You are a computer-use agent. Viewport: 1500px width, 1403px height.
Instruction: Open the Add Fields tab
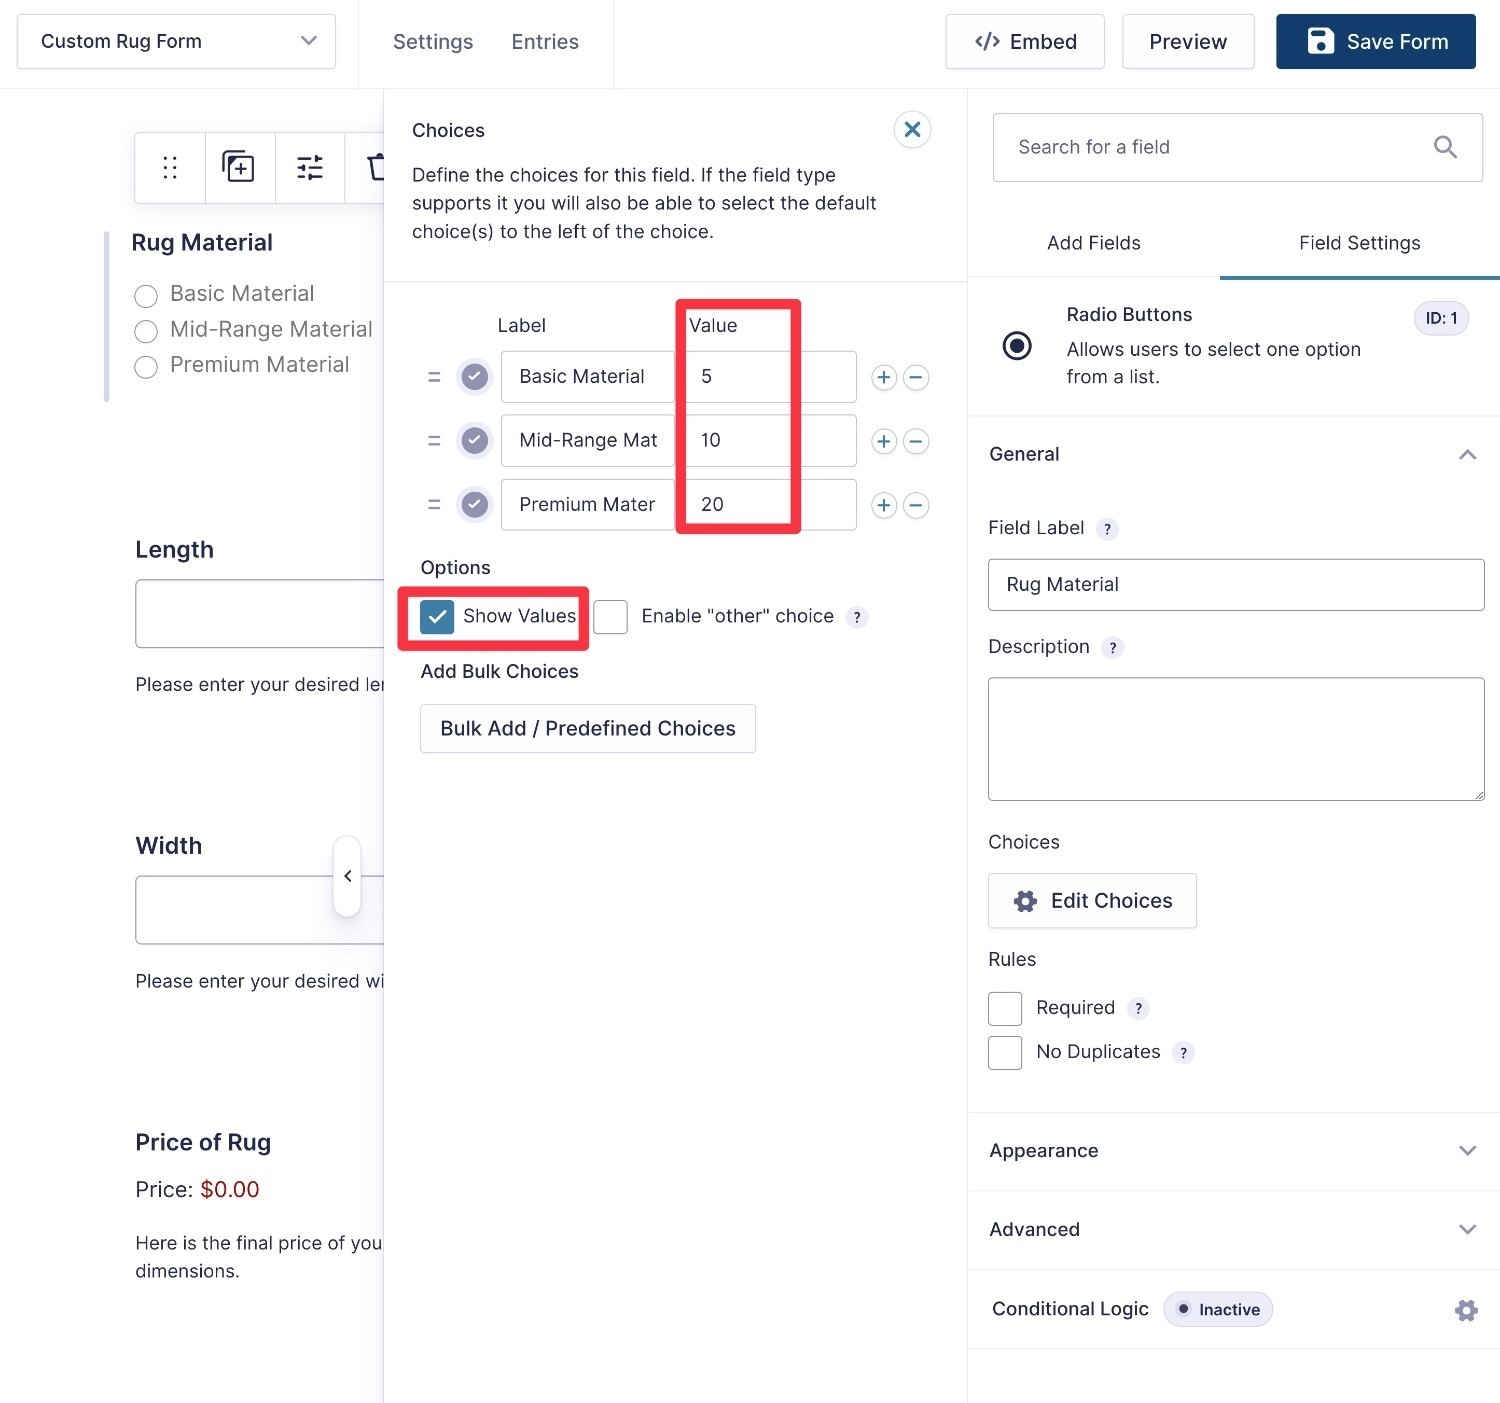coord(1093,243)
